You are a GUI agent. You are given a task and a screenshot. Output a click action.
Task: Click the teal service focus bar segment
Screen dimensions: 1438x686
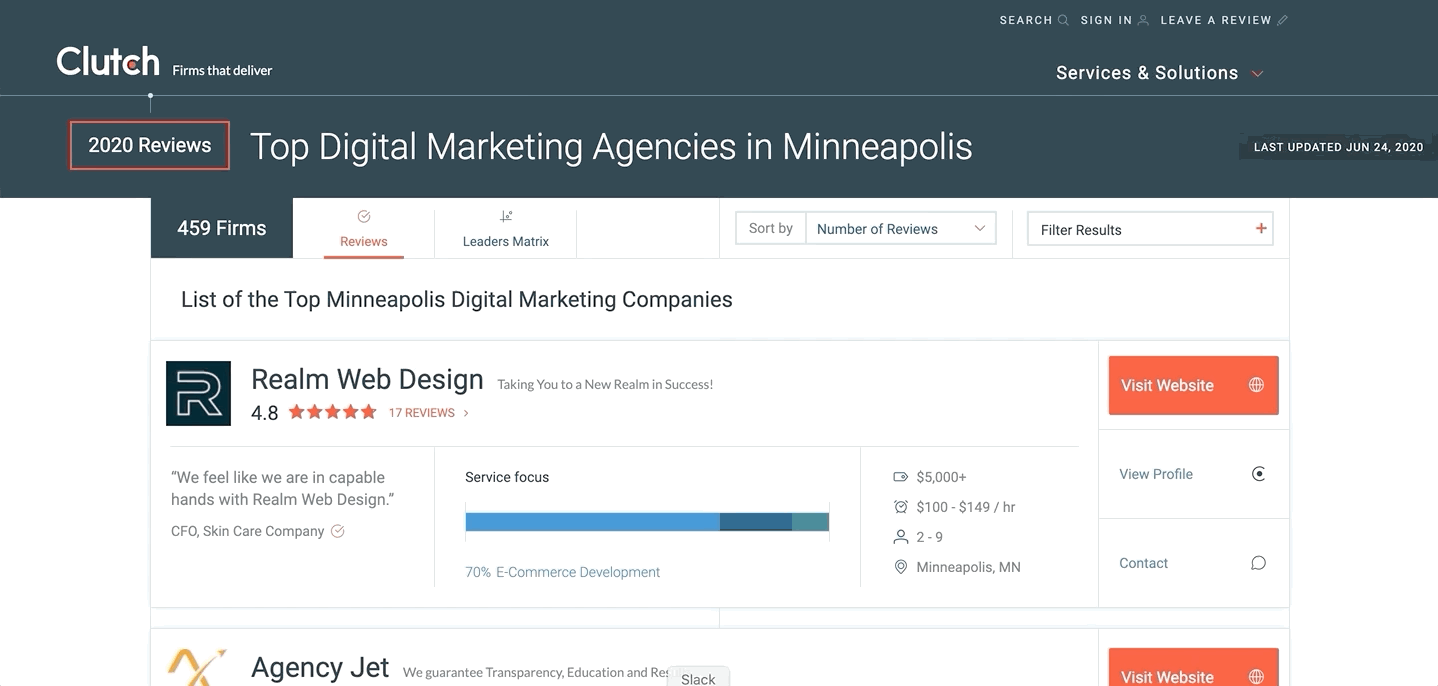810,521
